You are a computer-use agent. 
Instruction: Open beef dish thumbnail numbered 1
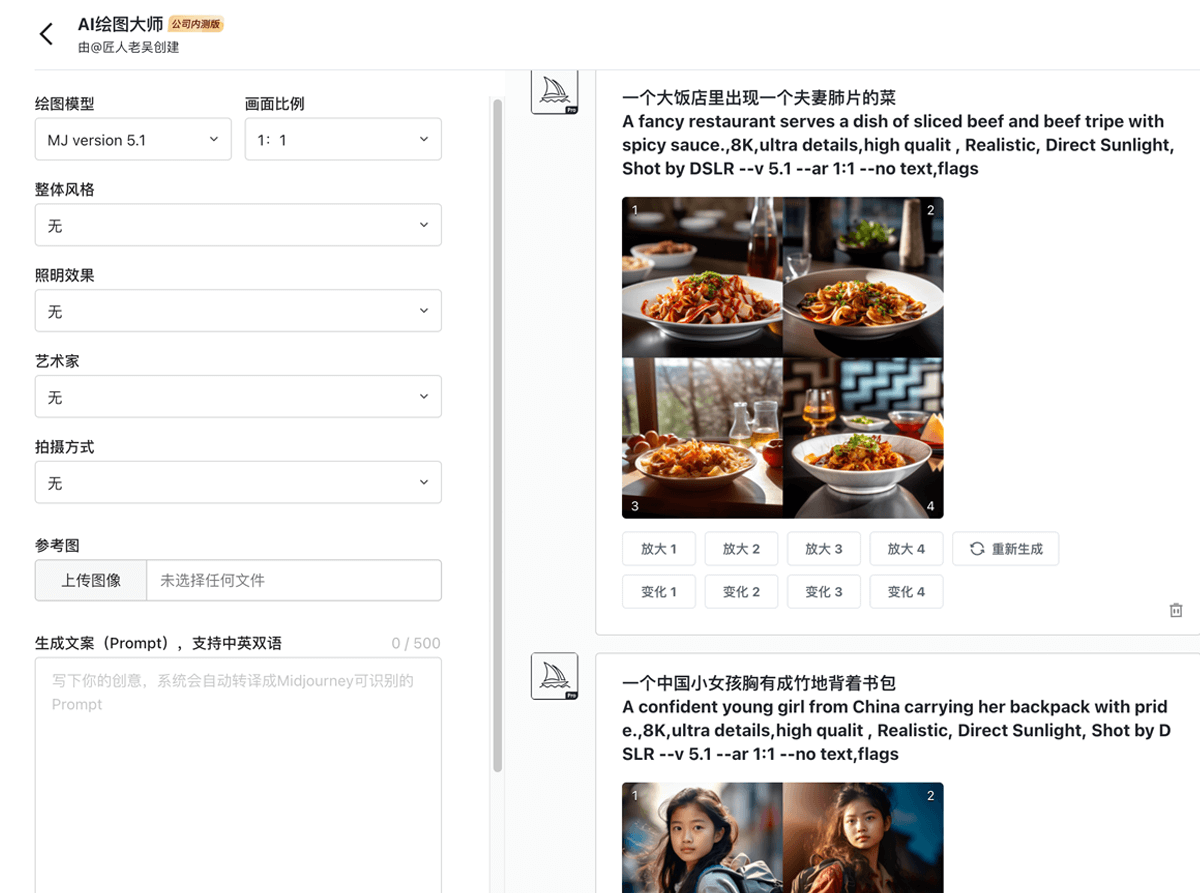tap(702, 277)
